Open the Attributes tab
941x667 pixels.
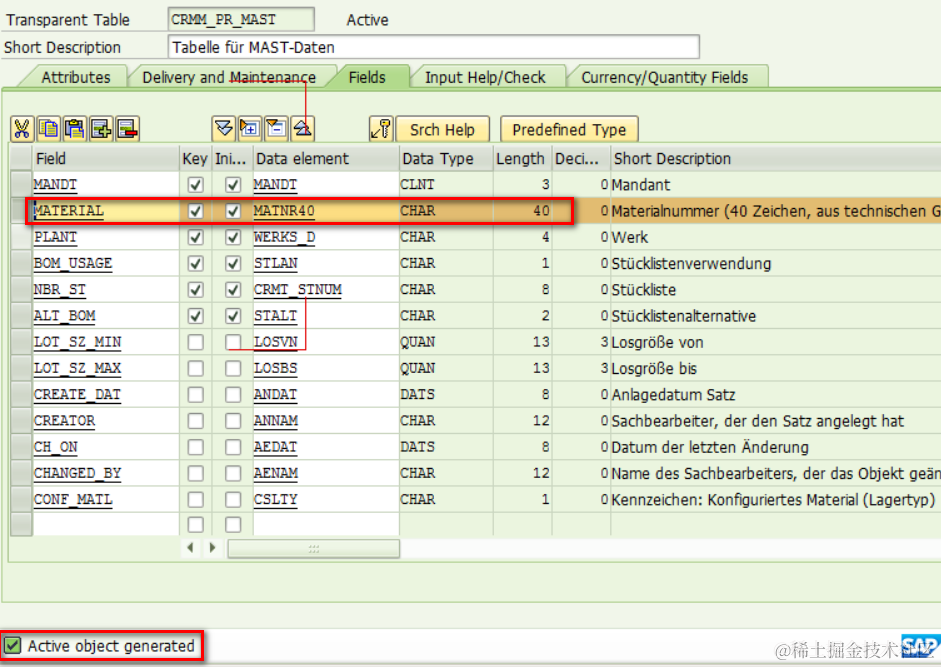pos(76,77)
